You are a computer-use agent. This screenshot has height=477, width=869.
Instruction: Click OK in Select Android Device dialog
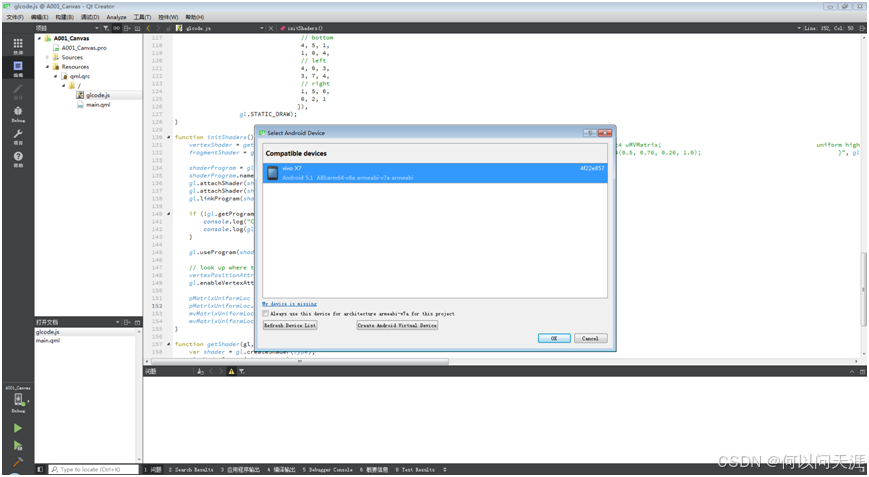click(554, 338)
